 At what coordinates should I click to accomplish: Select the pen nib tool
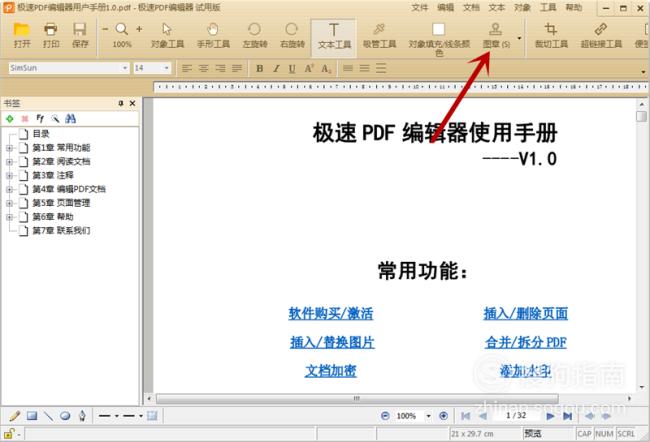(x=82, y=415)
